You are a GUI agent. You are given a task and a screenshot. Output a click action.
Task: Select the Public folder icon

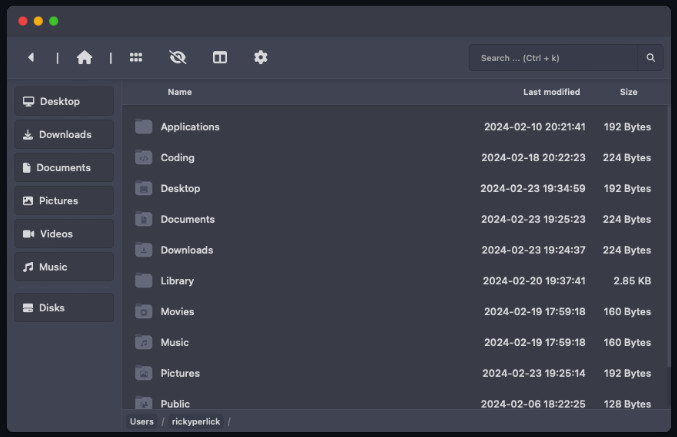click(x=143, y=403)
